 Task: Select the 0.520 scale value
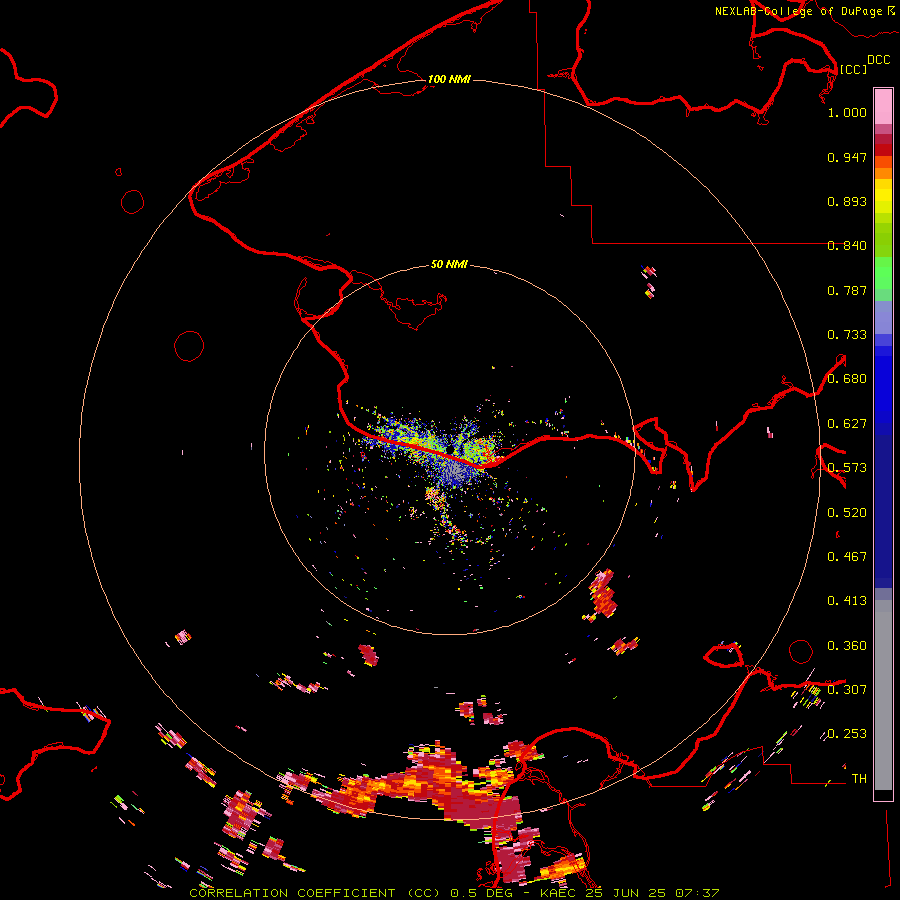tap(847, 513)
